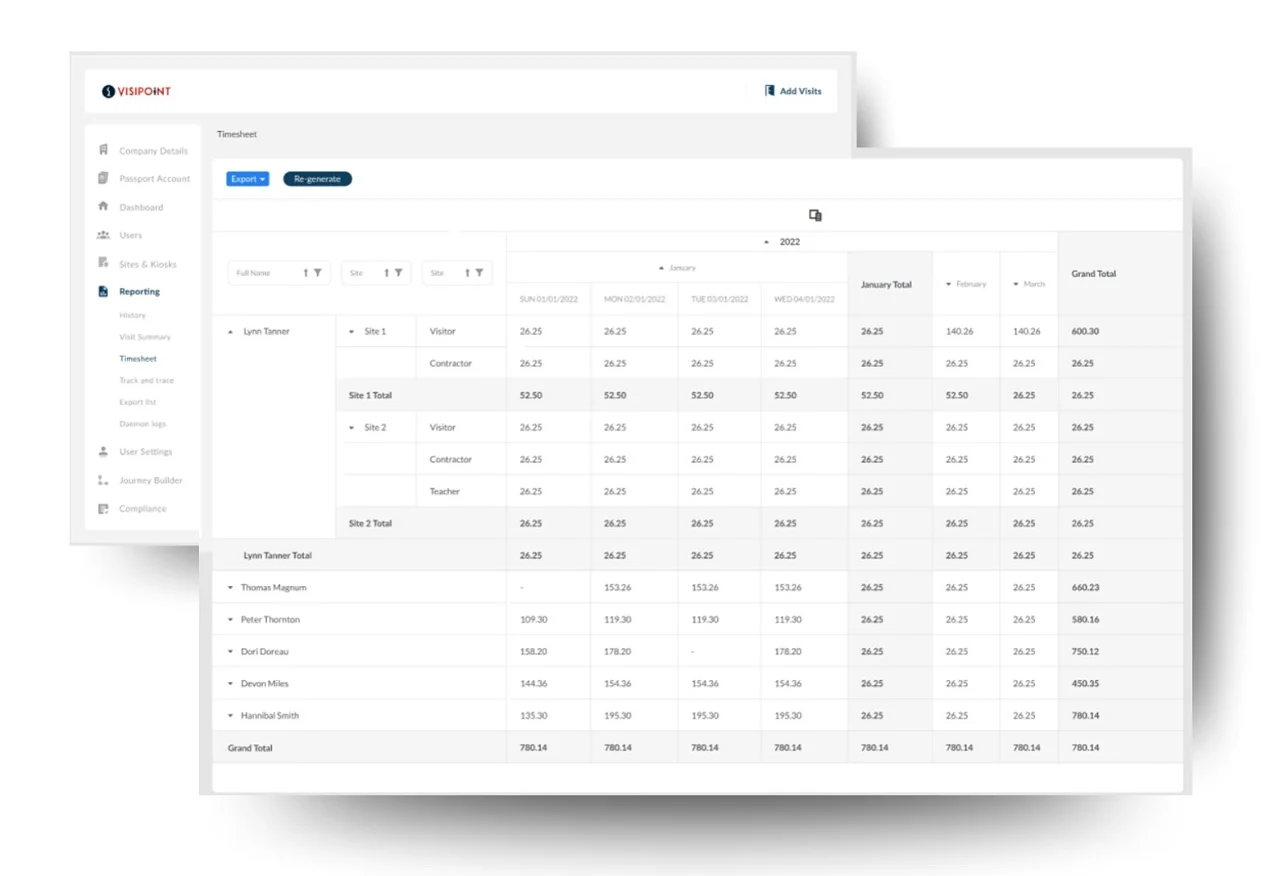This screenshot has width=1280, height=876.
Task: Expand the Thomas Magnum row
Action: pyautogui.click(x=230, y=587)
